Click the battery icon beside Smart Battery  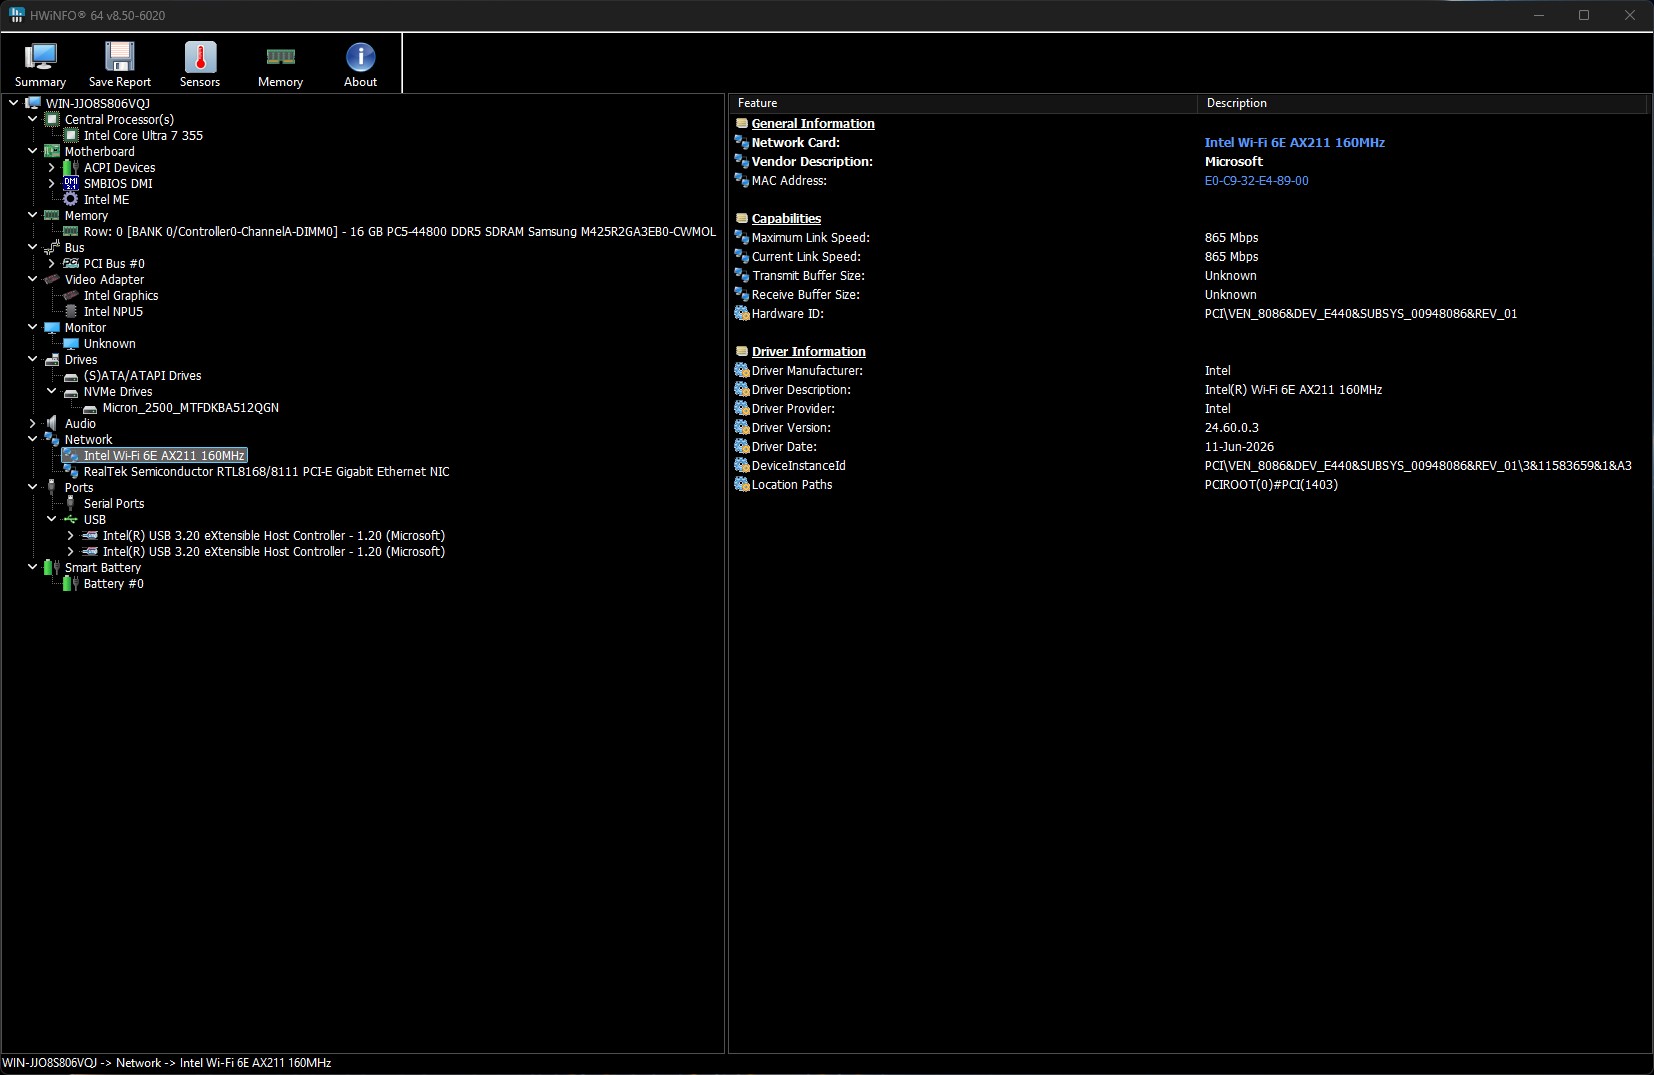pos(52,567)
